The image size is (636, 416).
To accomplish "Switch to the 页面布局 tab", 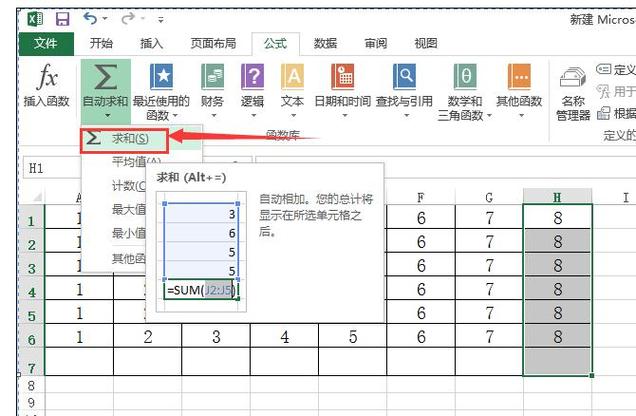I will tap(213, 43).
